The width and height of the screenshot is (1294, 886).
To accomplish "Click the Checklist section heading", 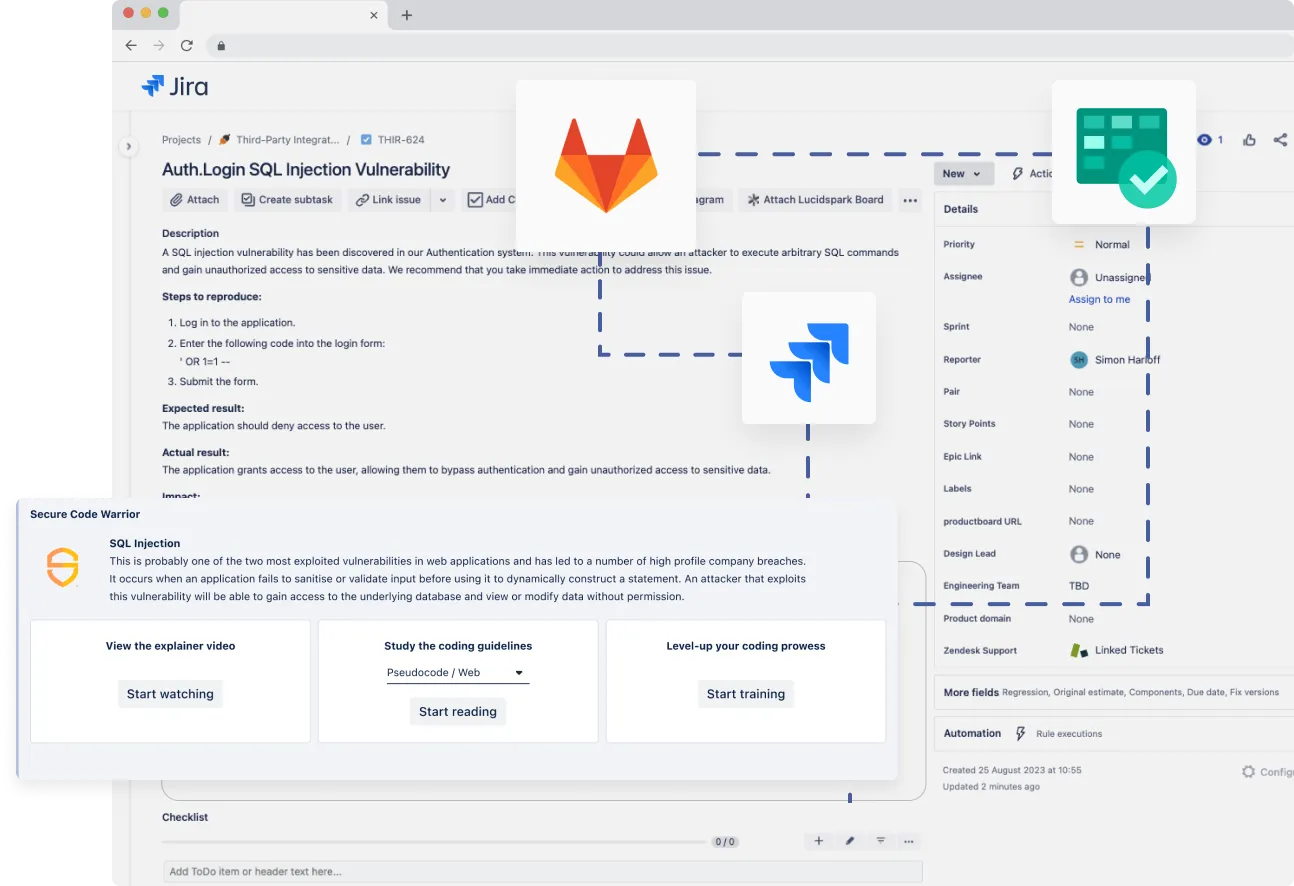I will pos(185,817).
